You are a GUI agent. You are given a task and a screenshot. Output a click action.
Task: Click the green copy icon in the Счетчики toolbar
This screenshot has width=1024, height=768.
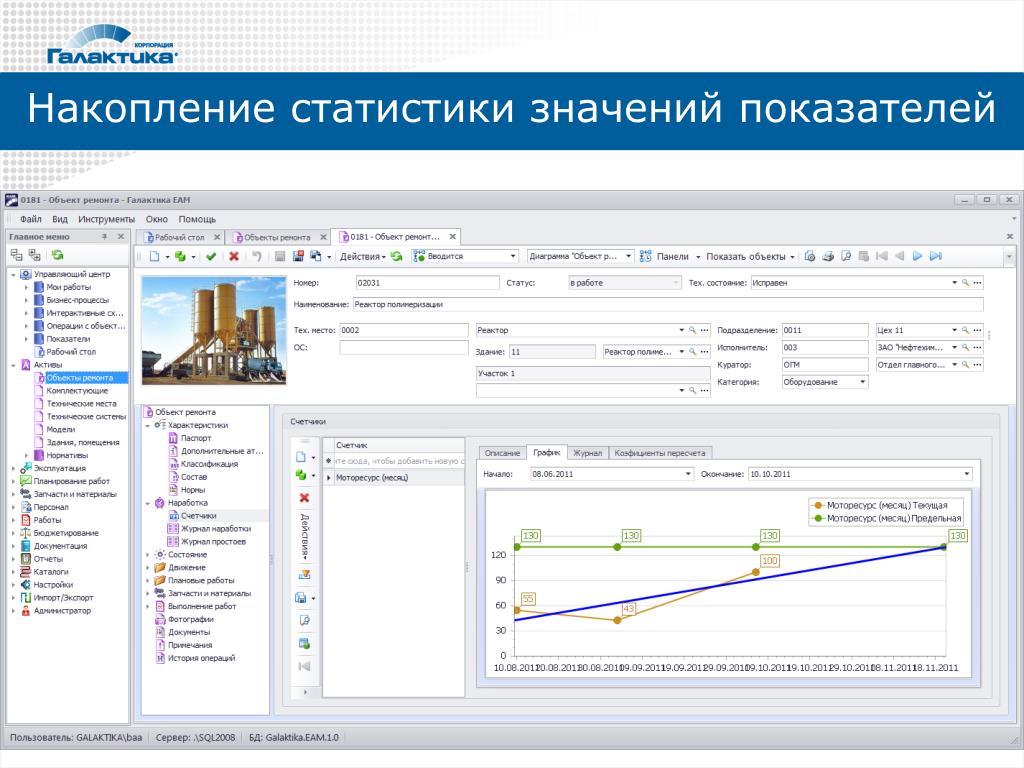pos(301,475)
